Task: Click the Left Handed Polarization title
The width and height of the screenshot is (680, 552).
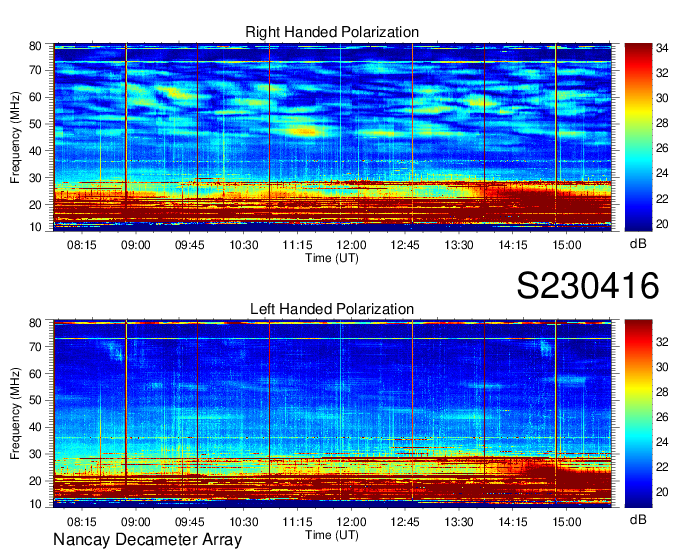Action: click(x=332, y=309)
